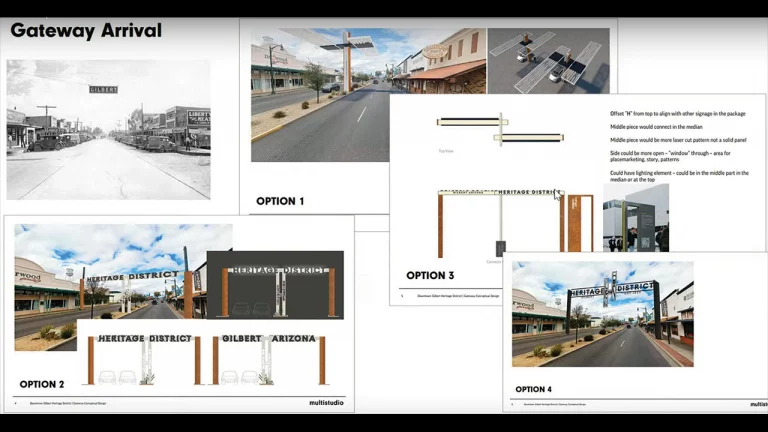Select the Option 2 street view rendering

(x=110, y=285)
